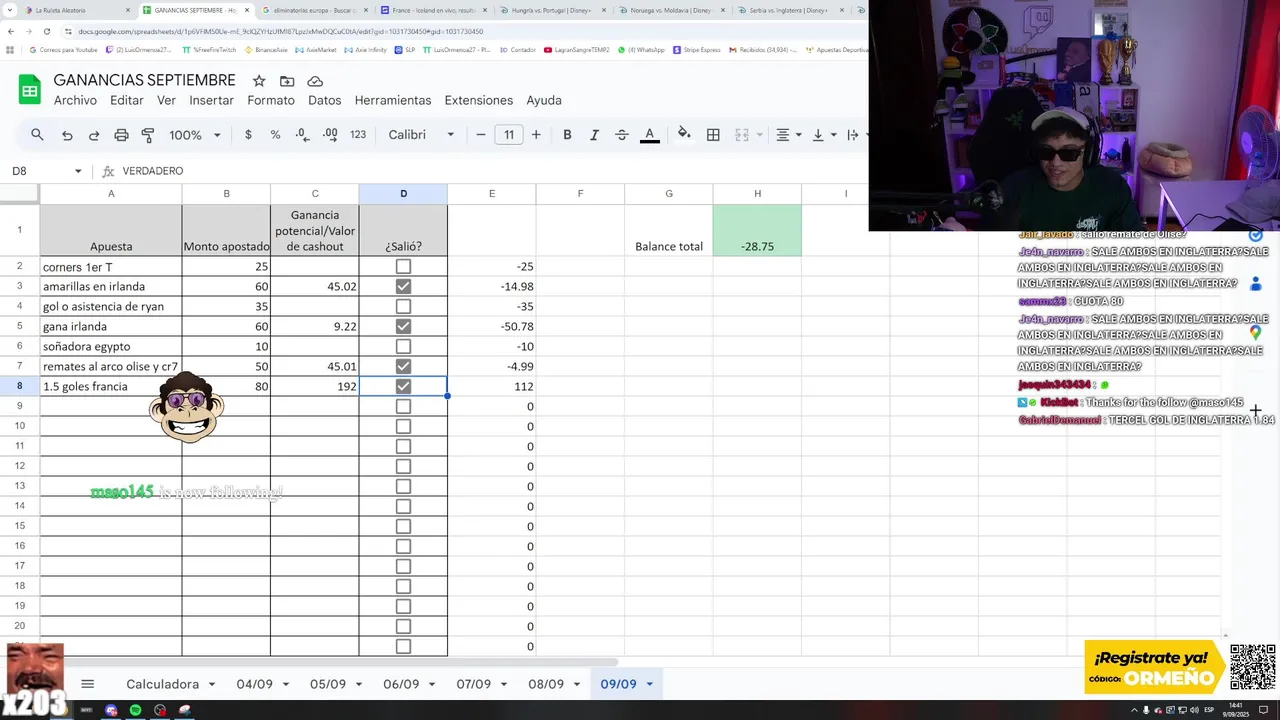Apply percent format
Image resolution: width=1280 pixels, height=720 pixels.
(275, 135)
